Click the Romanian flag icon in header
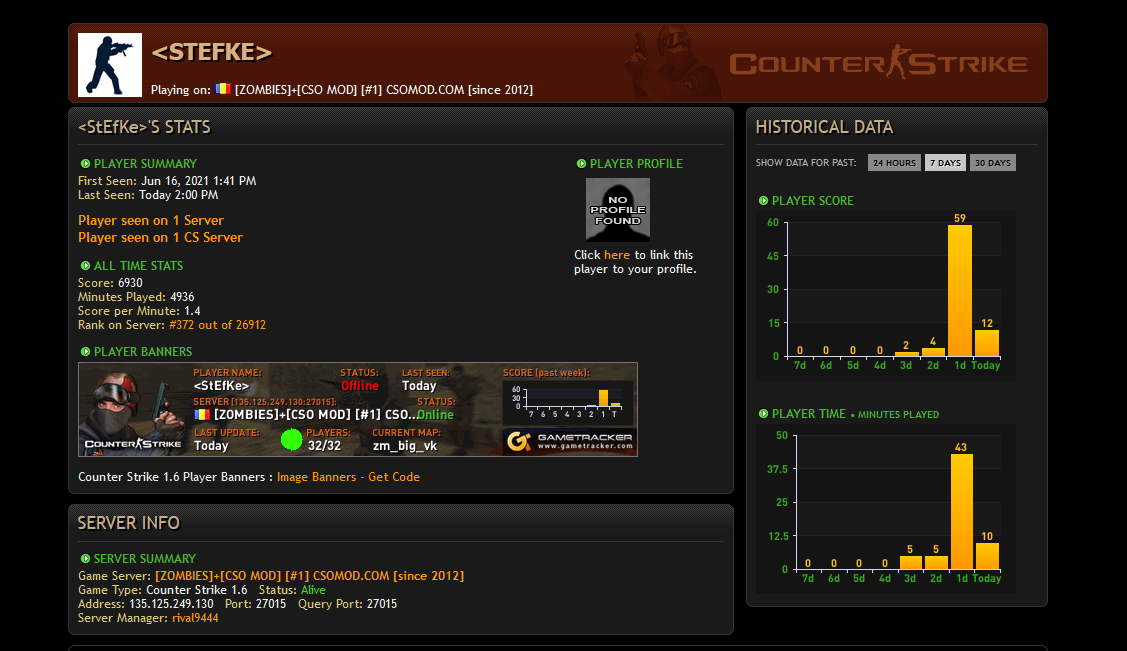This screenshot has height=651, width=1127. (223, 89)
